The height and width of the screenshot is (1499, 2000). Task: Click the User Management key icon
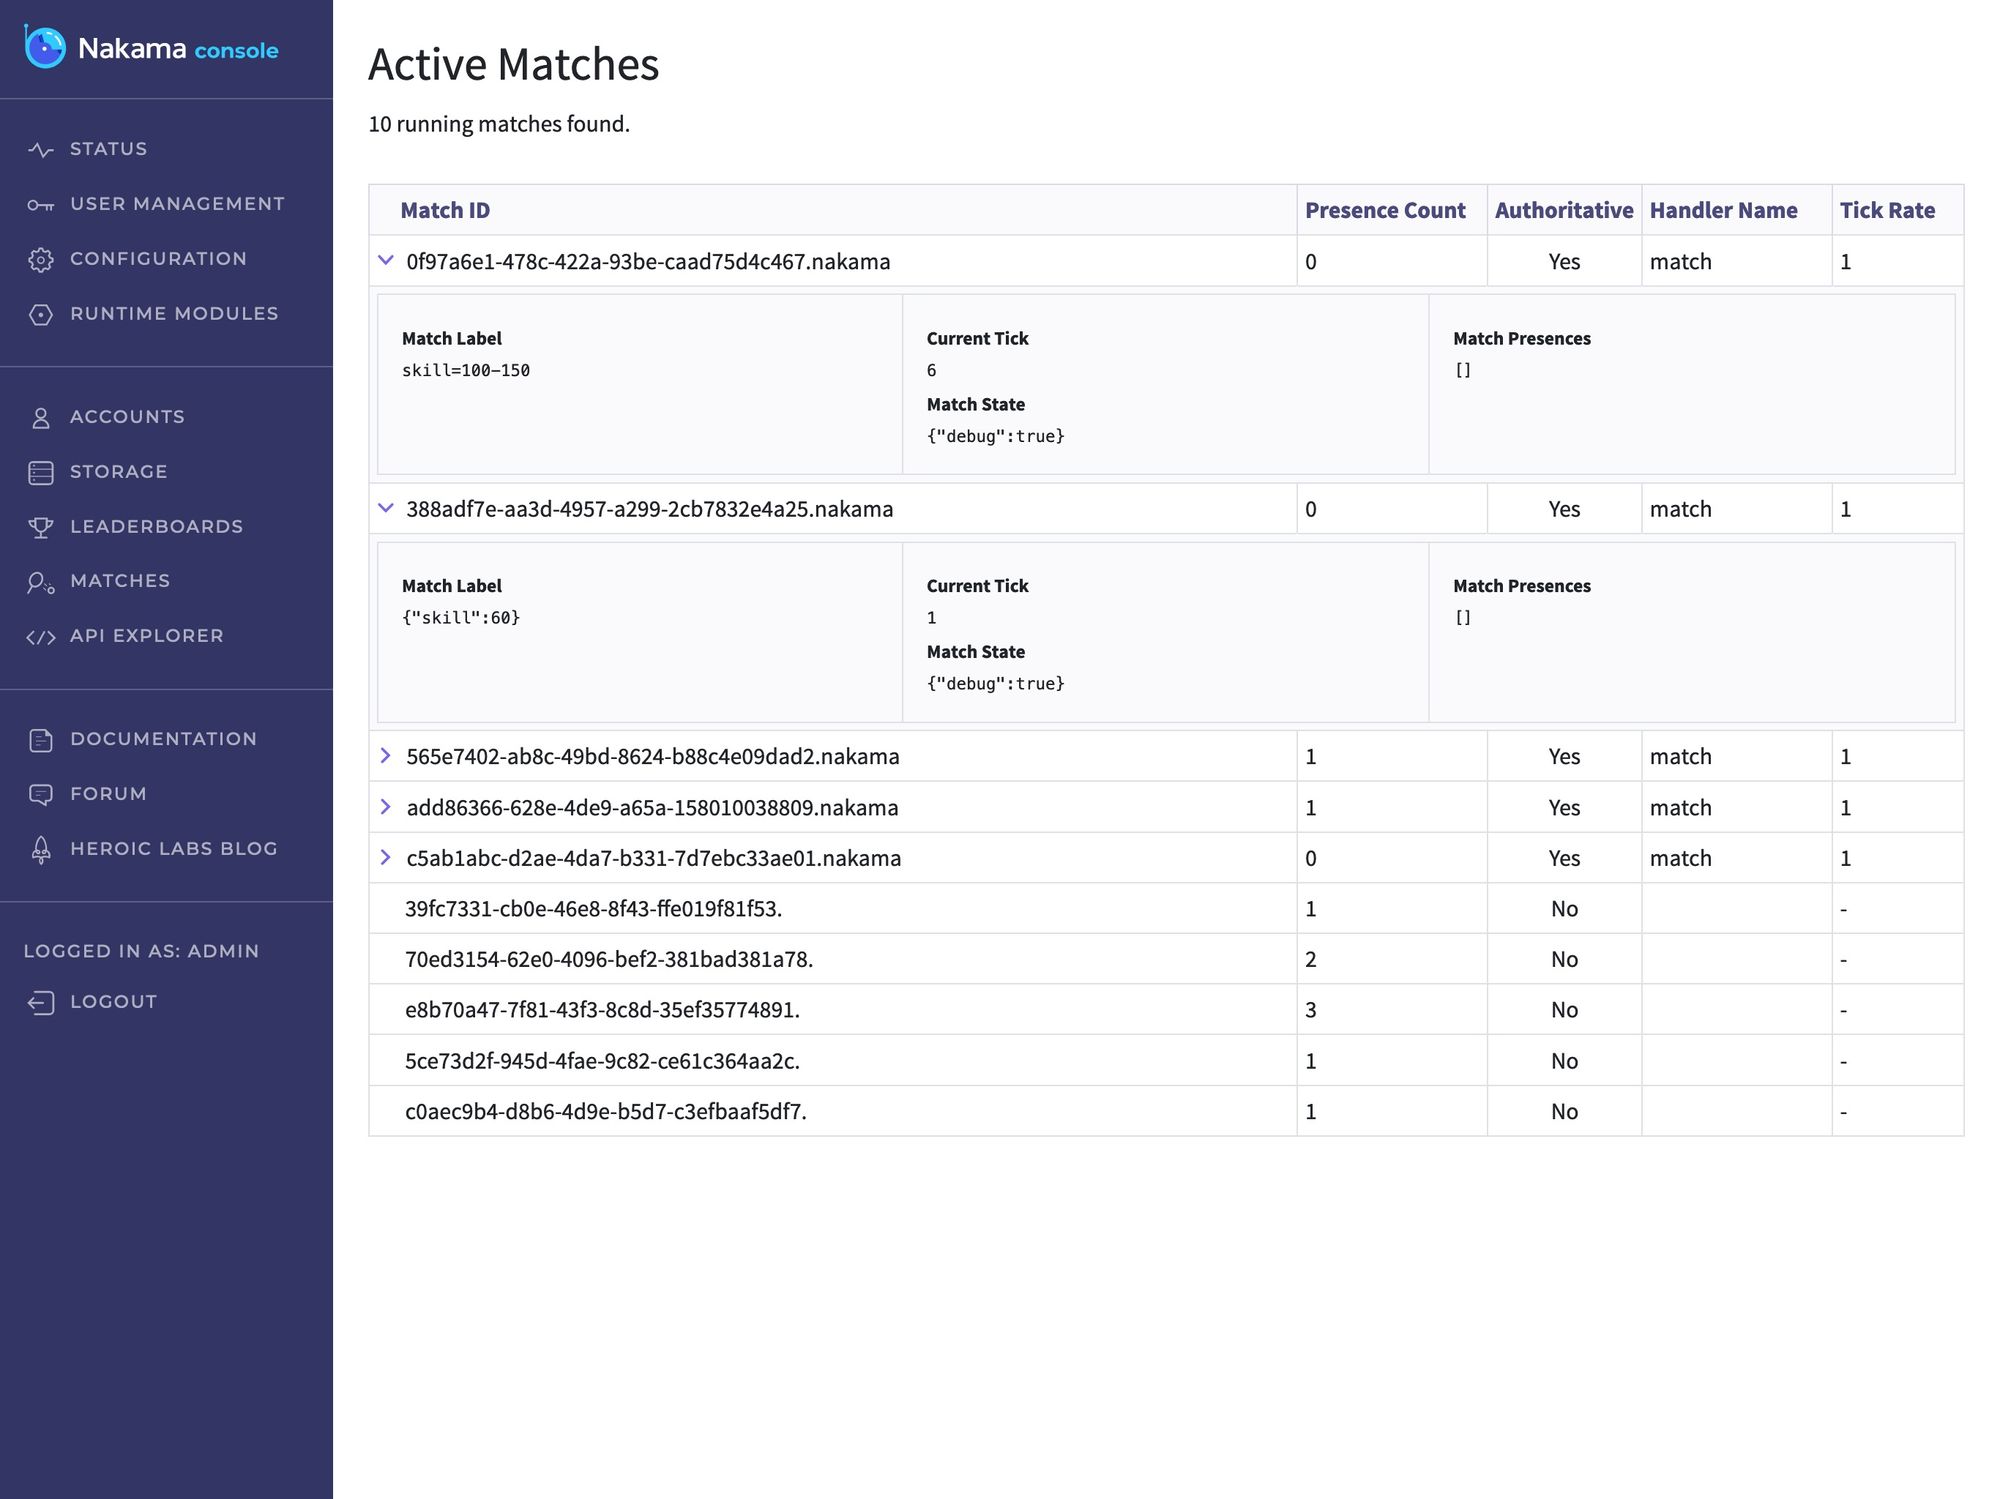point(41,205)
